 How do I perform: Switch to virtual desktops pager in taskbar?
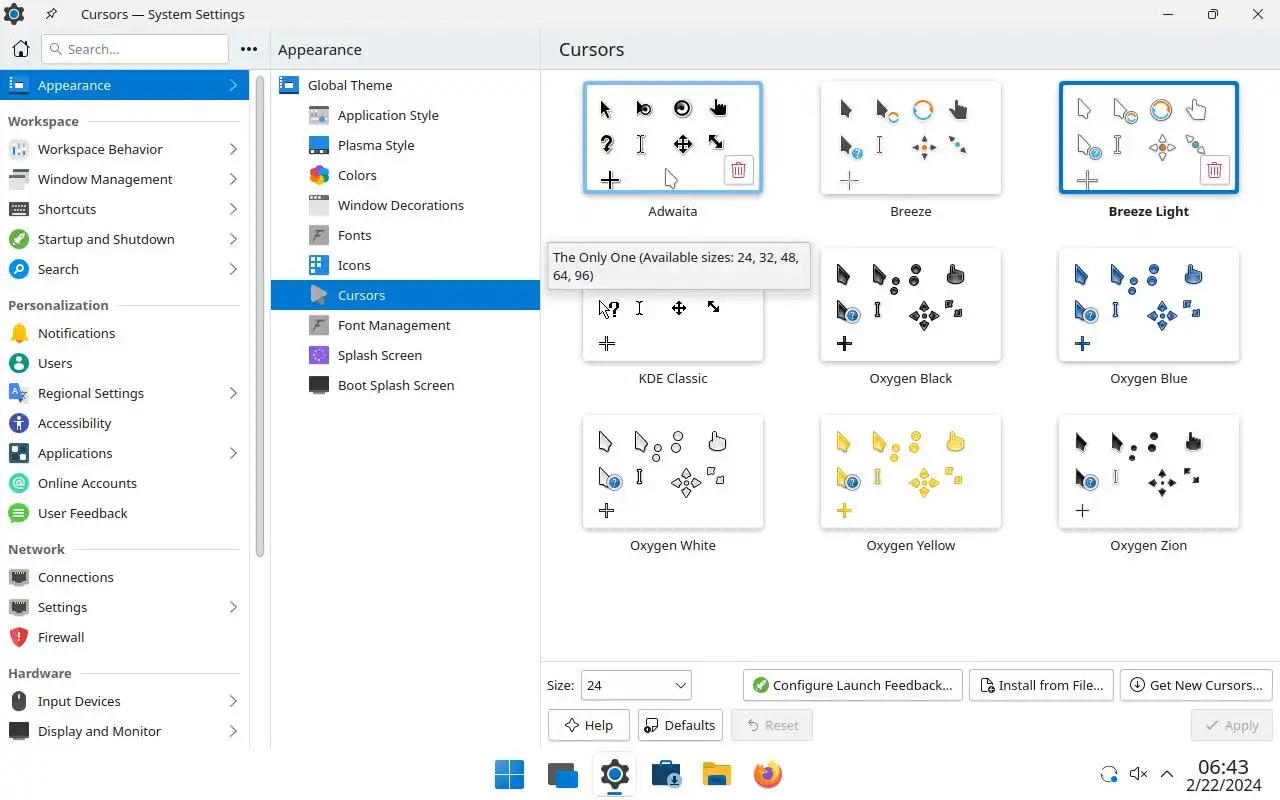[563, 774]
